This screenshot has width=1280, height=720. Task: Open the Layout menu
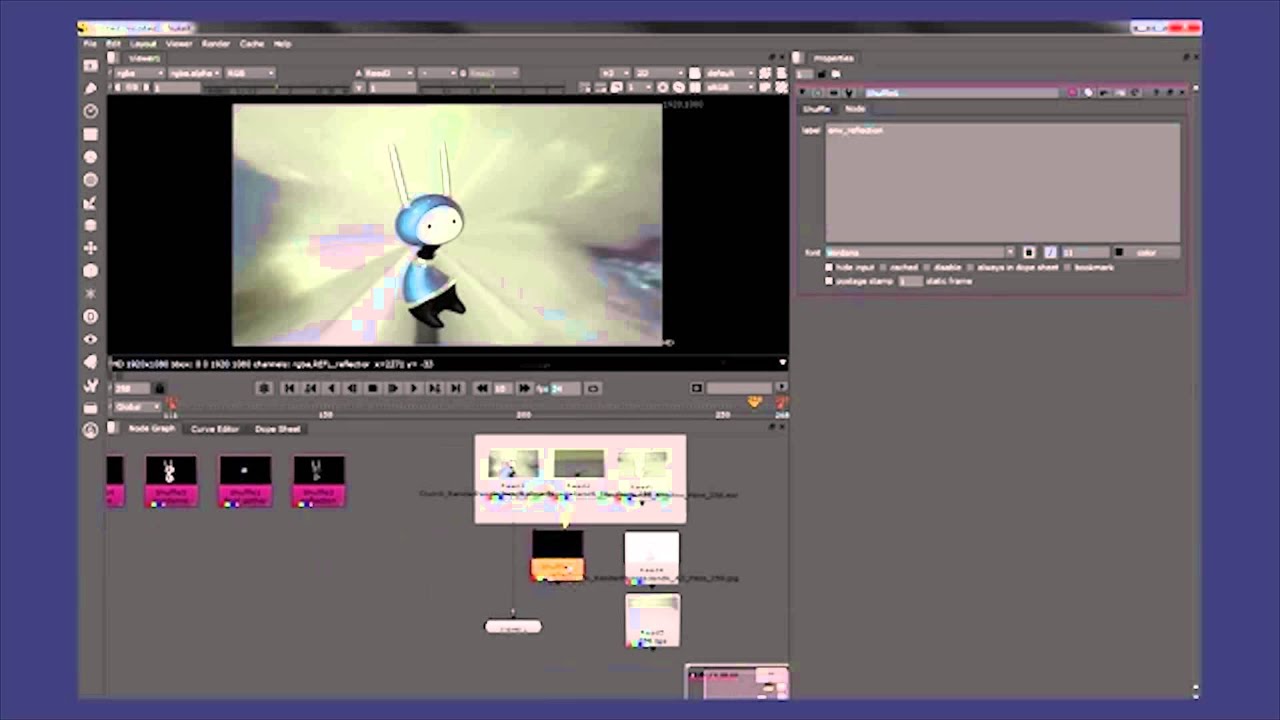(x=143, y=44)
